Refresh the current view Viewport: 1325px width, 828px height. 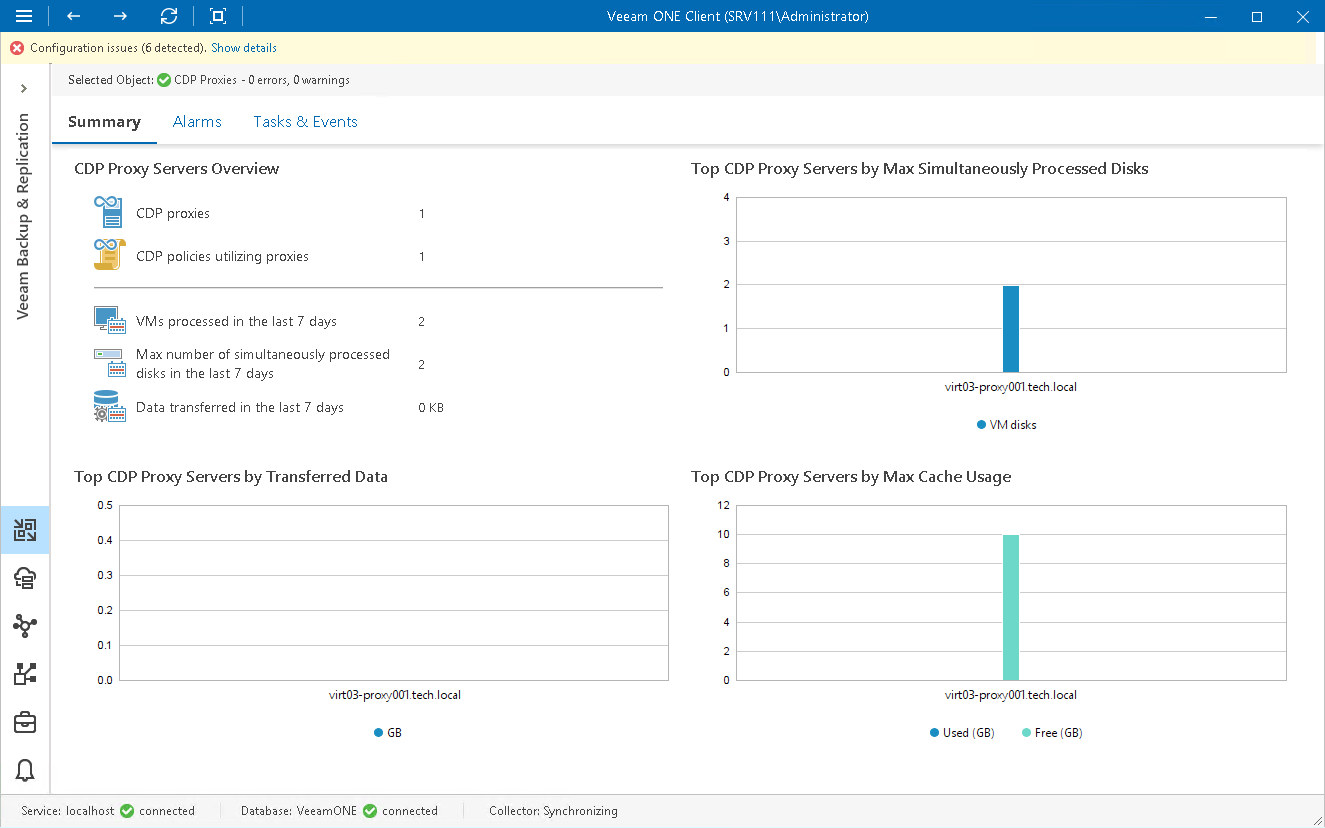click(169, 16)
